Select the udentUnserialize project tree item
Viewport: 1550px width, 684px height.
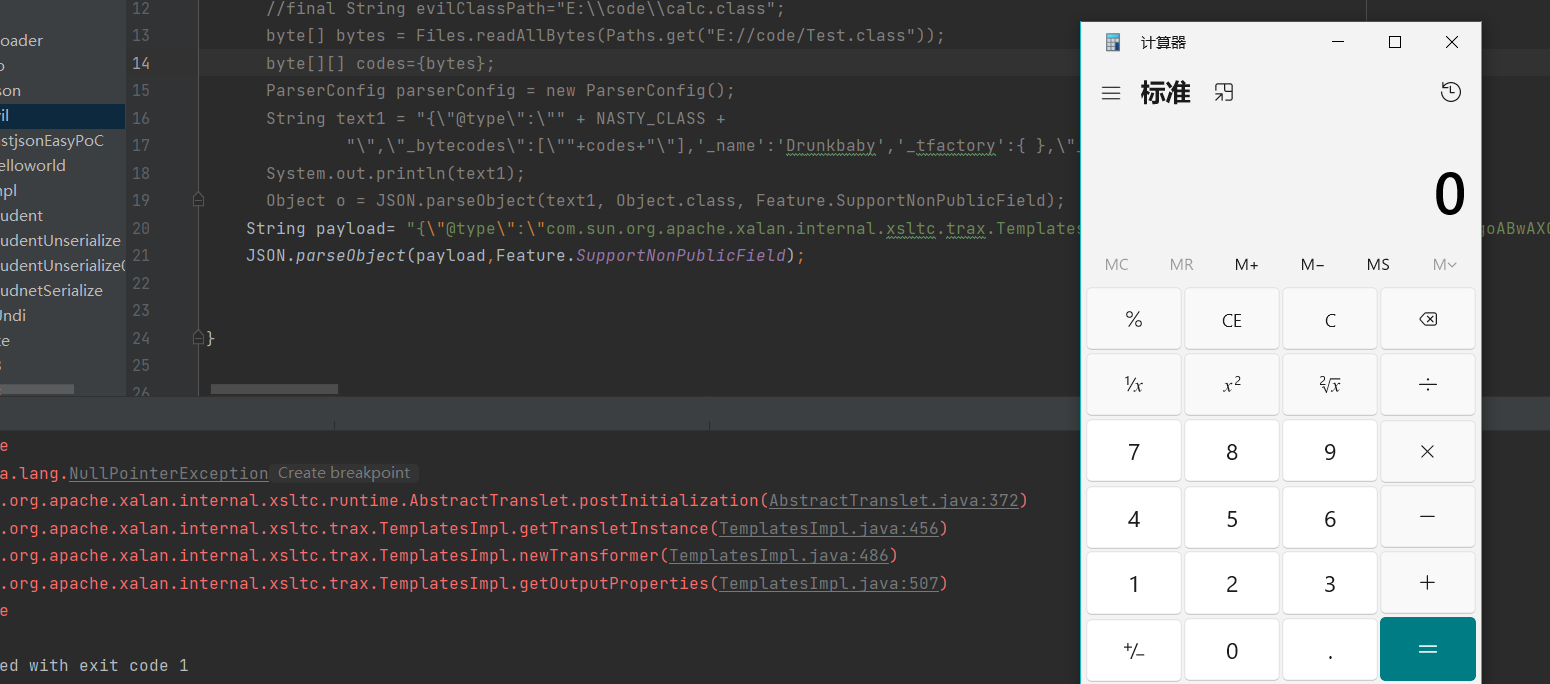pos(60,240)
